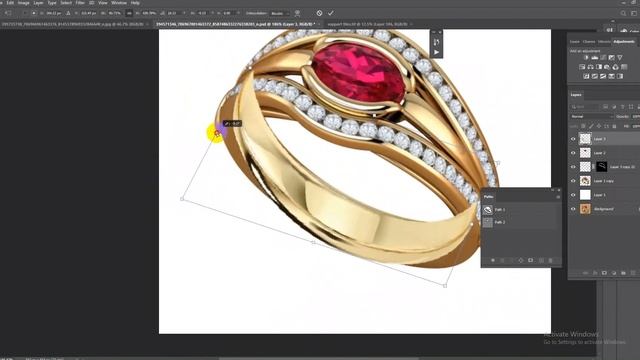
Task: Toggle the warp mode icon in options bar
Action: (x=298, y=13)
